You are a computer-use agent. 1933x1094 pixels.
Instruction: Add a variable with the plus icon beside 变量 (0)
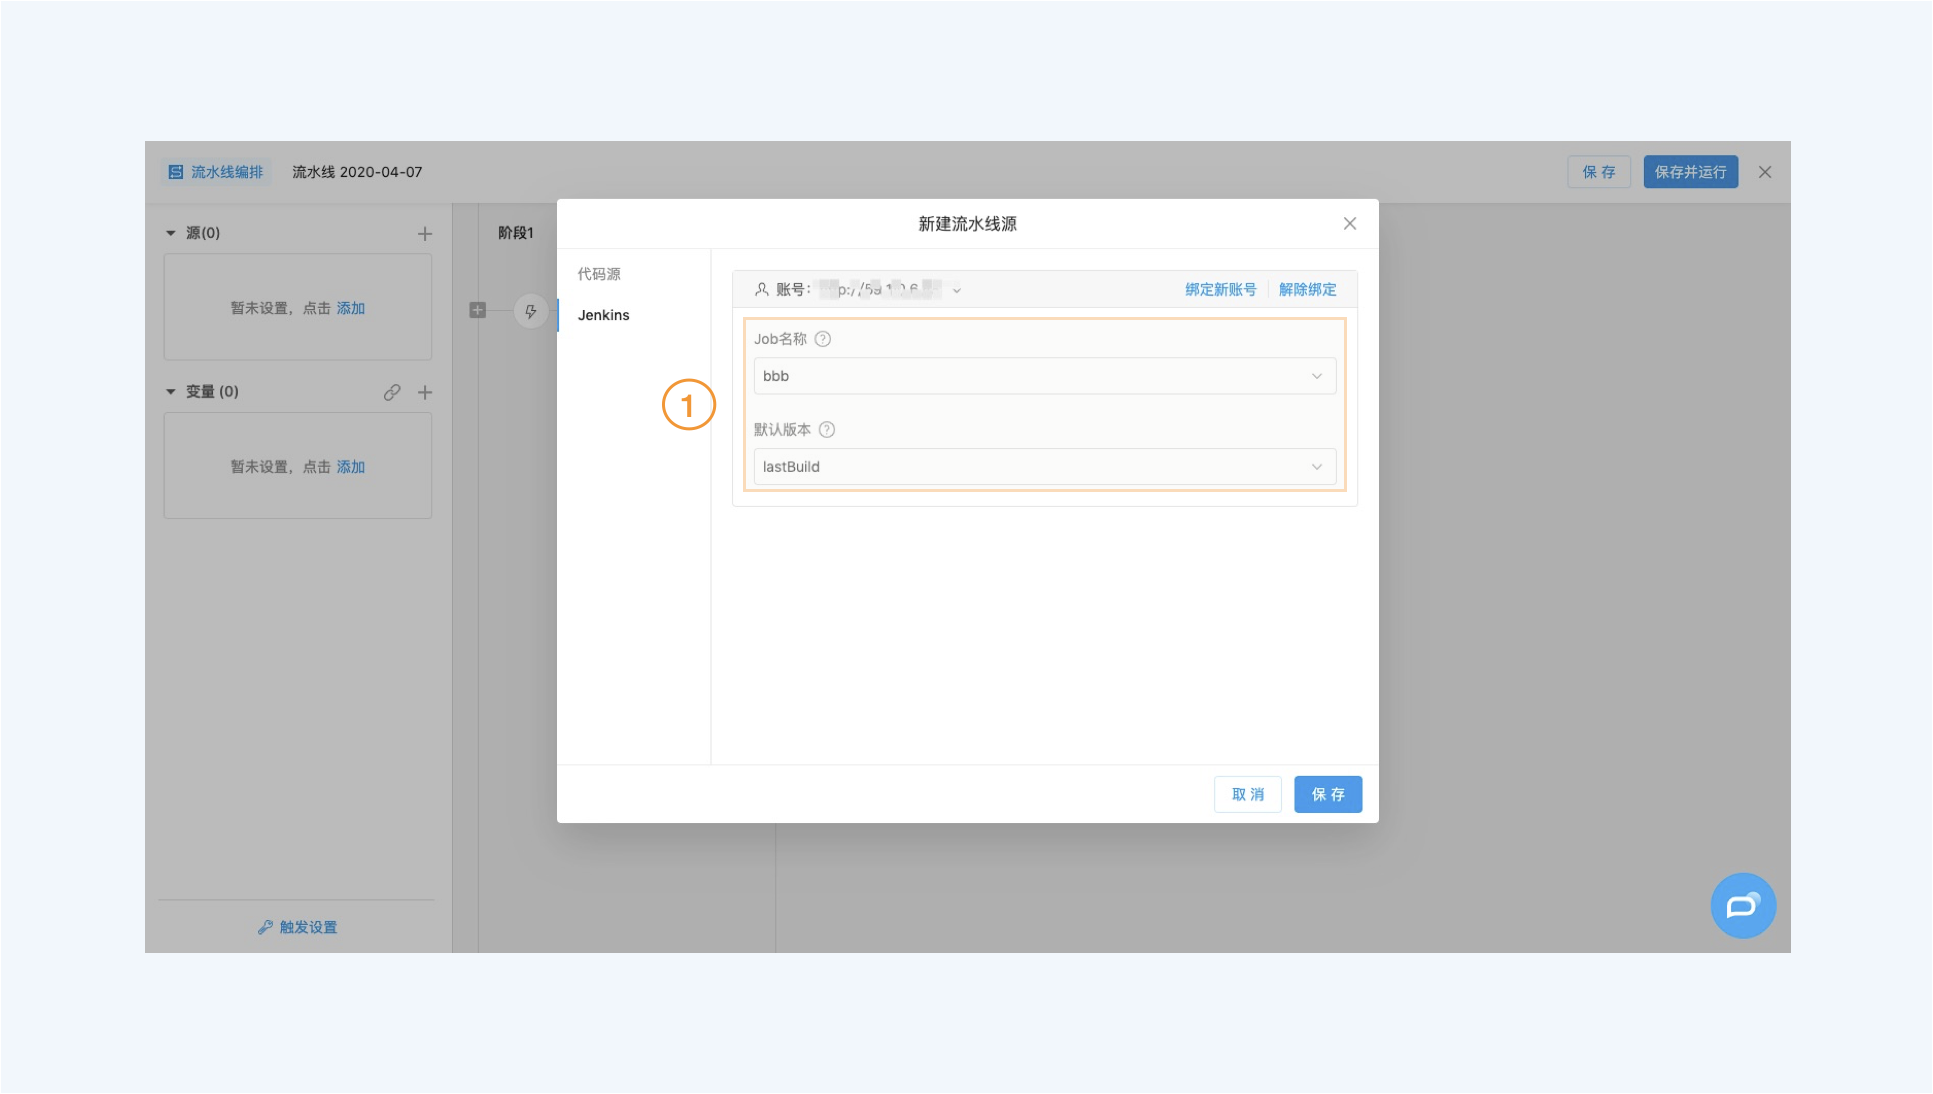tap(425, 392)
